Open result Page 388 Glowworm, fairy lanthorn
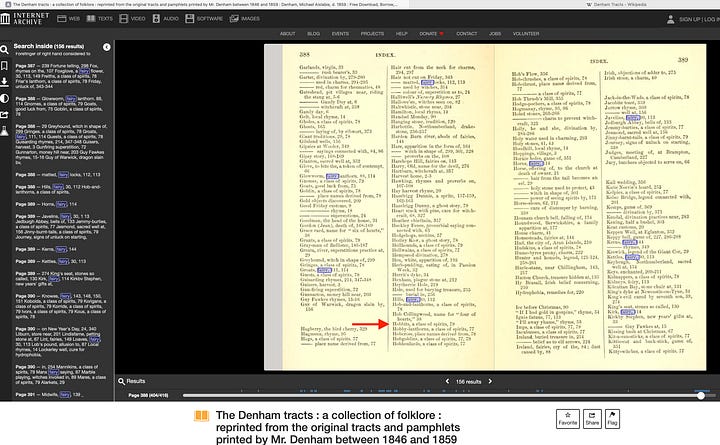Image resolution: width=720 pixels, height=445 pixels. pos(60,107)
